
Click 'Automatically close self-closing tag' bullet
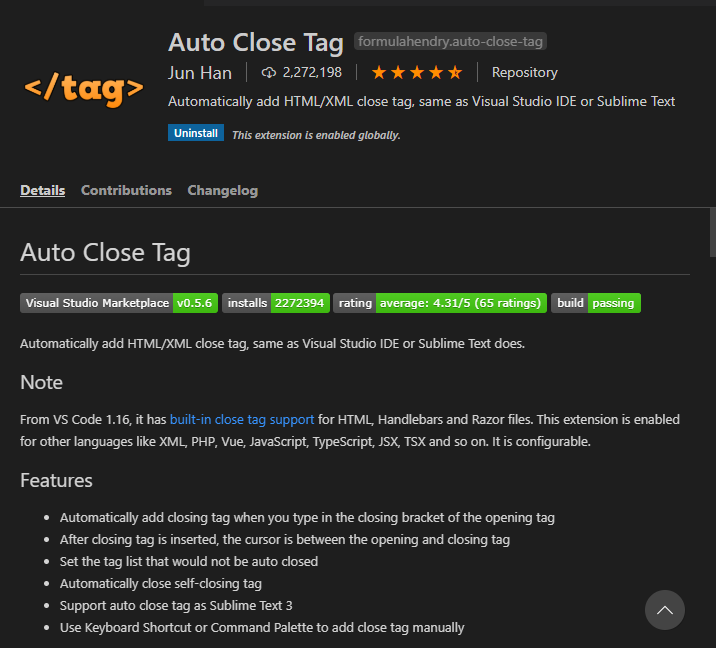pos(161,583)
